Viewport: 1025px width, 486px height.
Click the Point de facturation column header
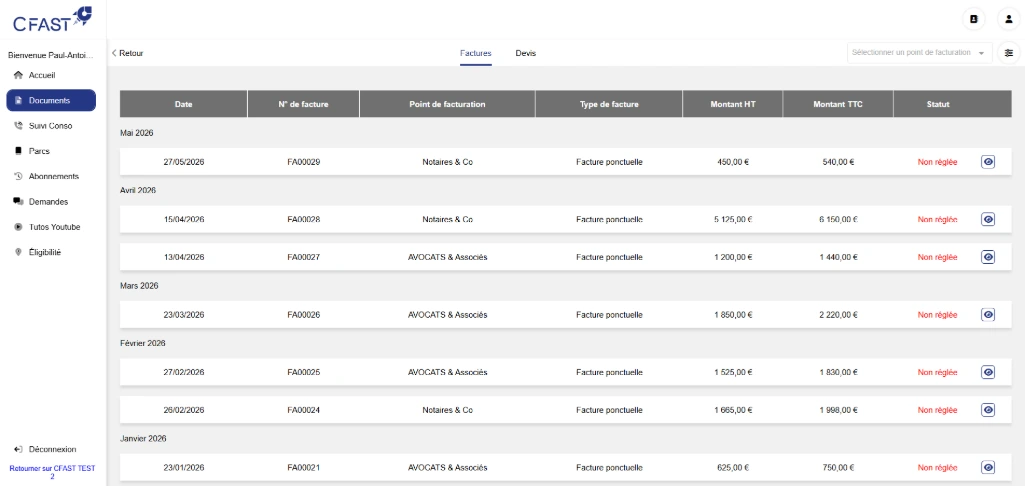(447, 104)
